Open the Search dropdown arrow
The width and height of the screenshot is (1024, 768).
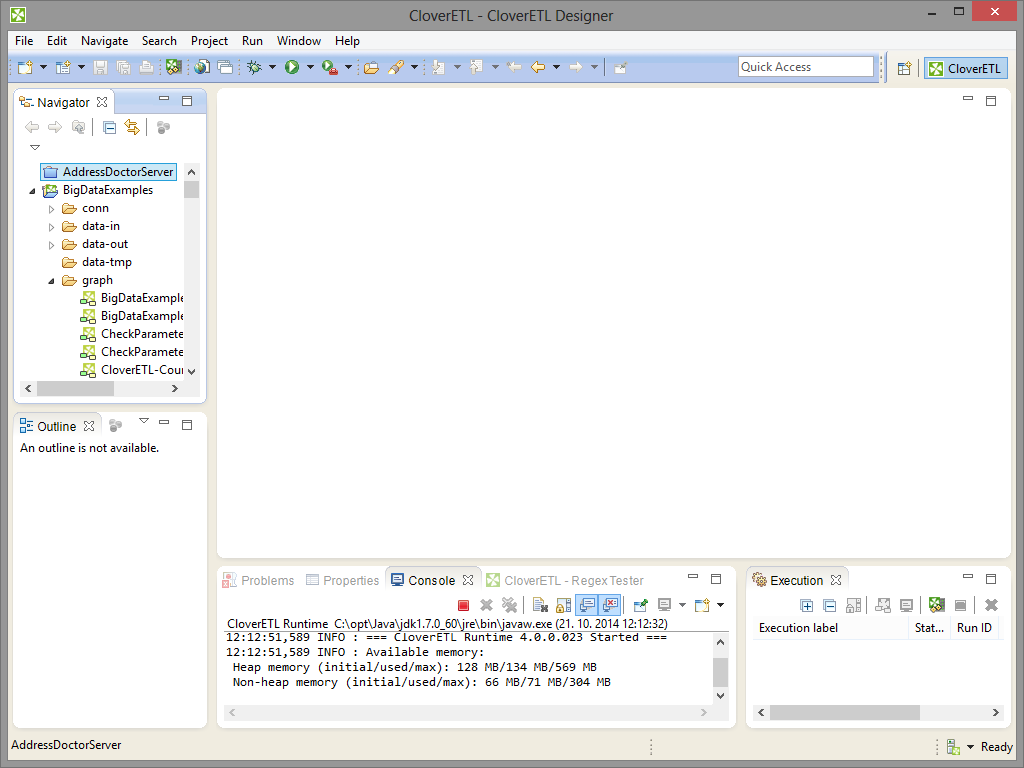414,67
